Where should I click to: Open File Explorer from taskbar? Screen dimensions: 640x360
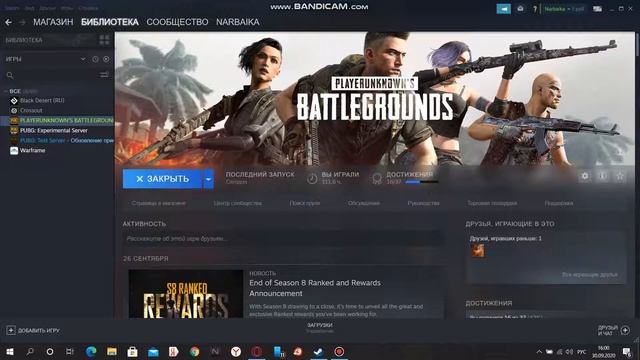pos(112,351)
